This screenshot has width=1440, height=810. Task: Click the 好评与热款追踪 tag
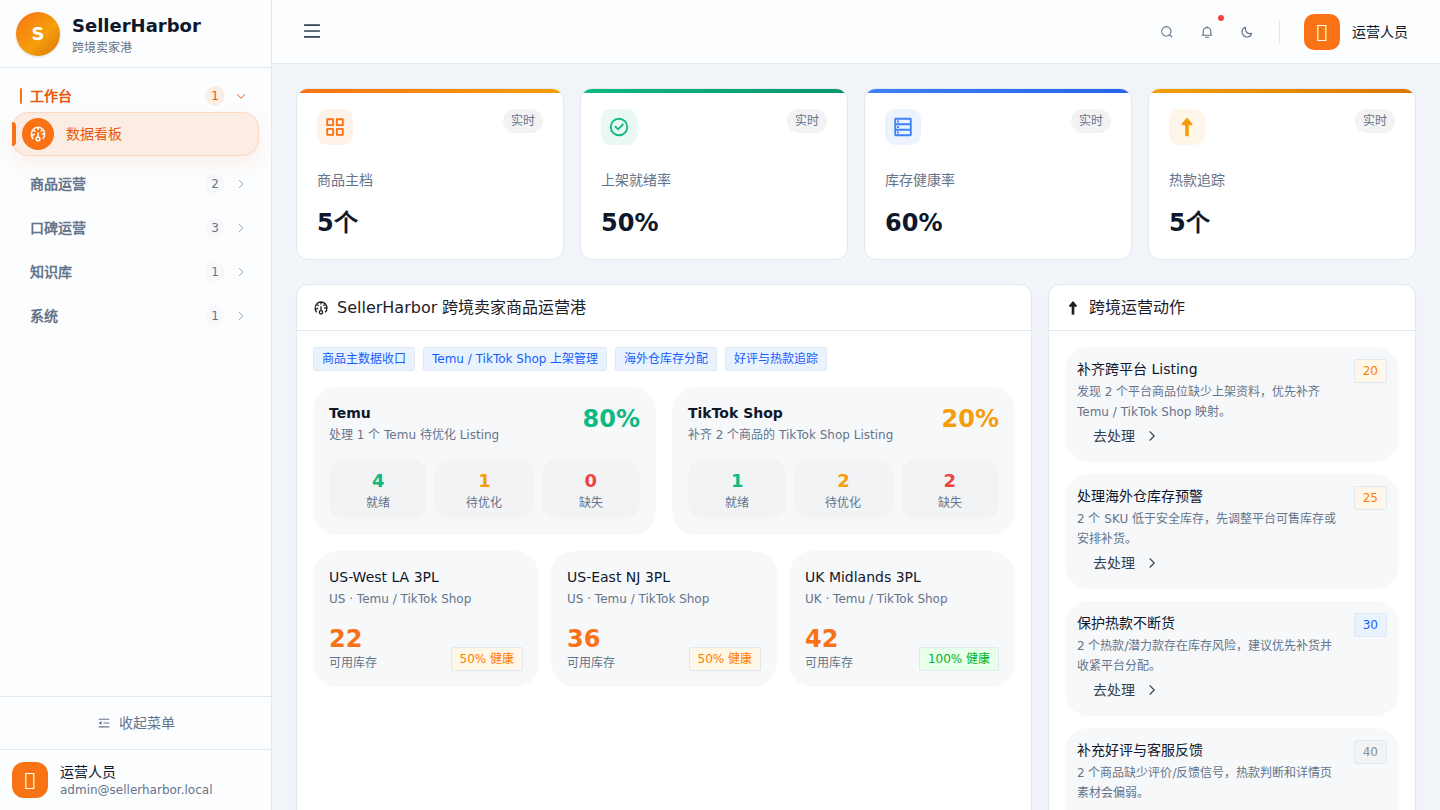click(776, 359)
